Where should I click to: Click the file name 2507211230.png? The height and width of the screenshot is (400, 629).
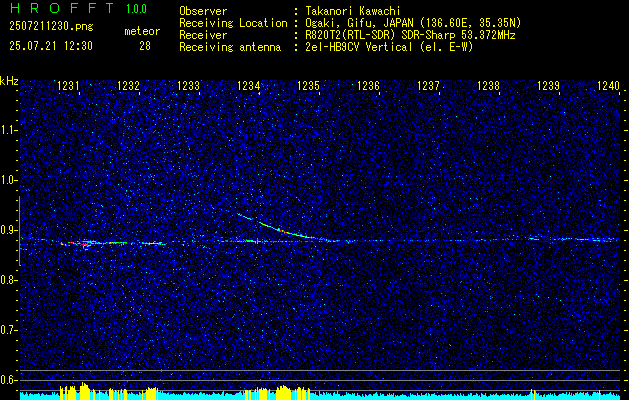point(51,27)
